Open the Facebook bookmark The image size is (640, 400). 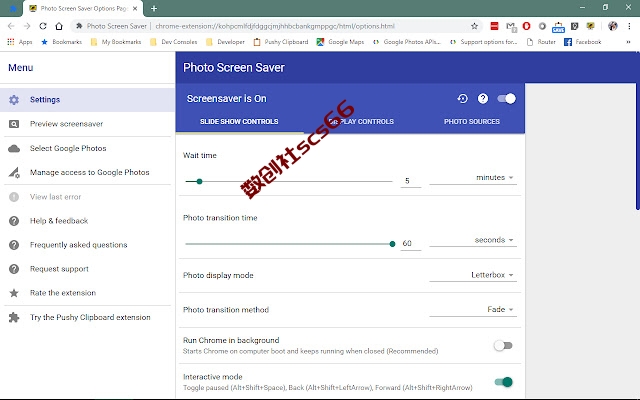(582, 42)
